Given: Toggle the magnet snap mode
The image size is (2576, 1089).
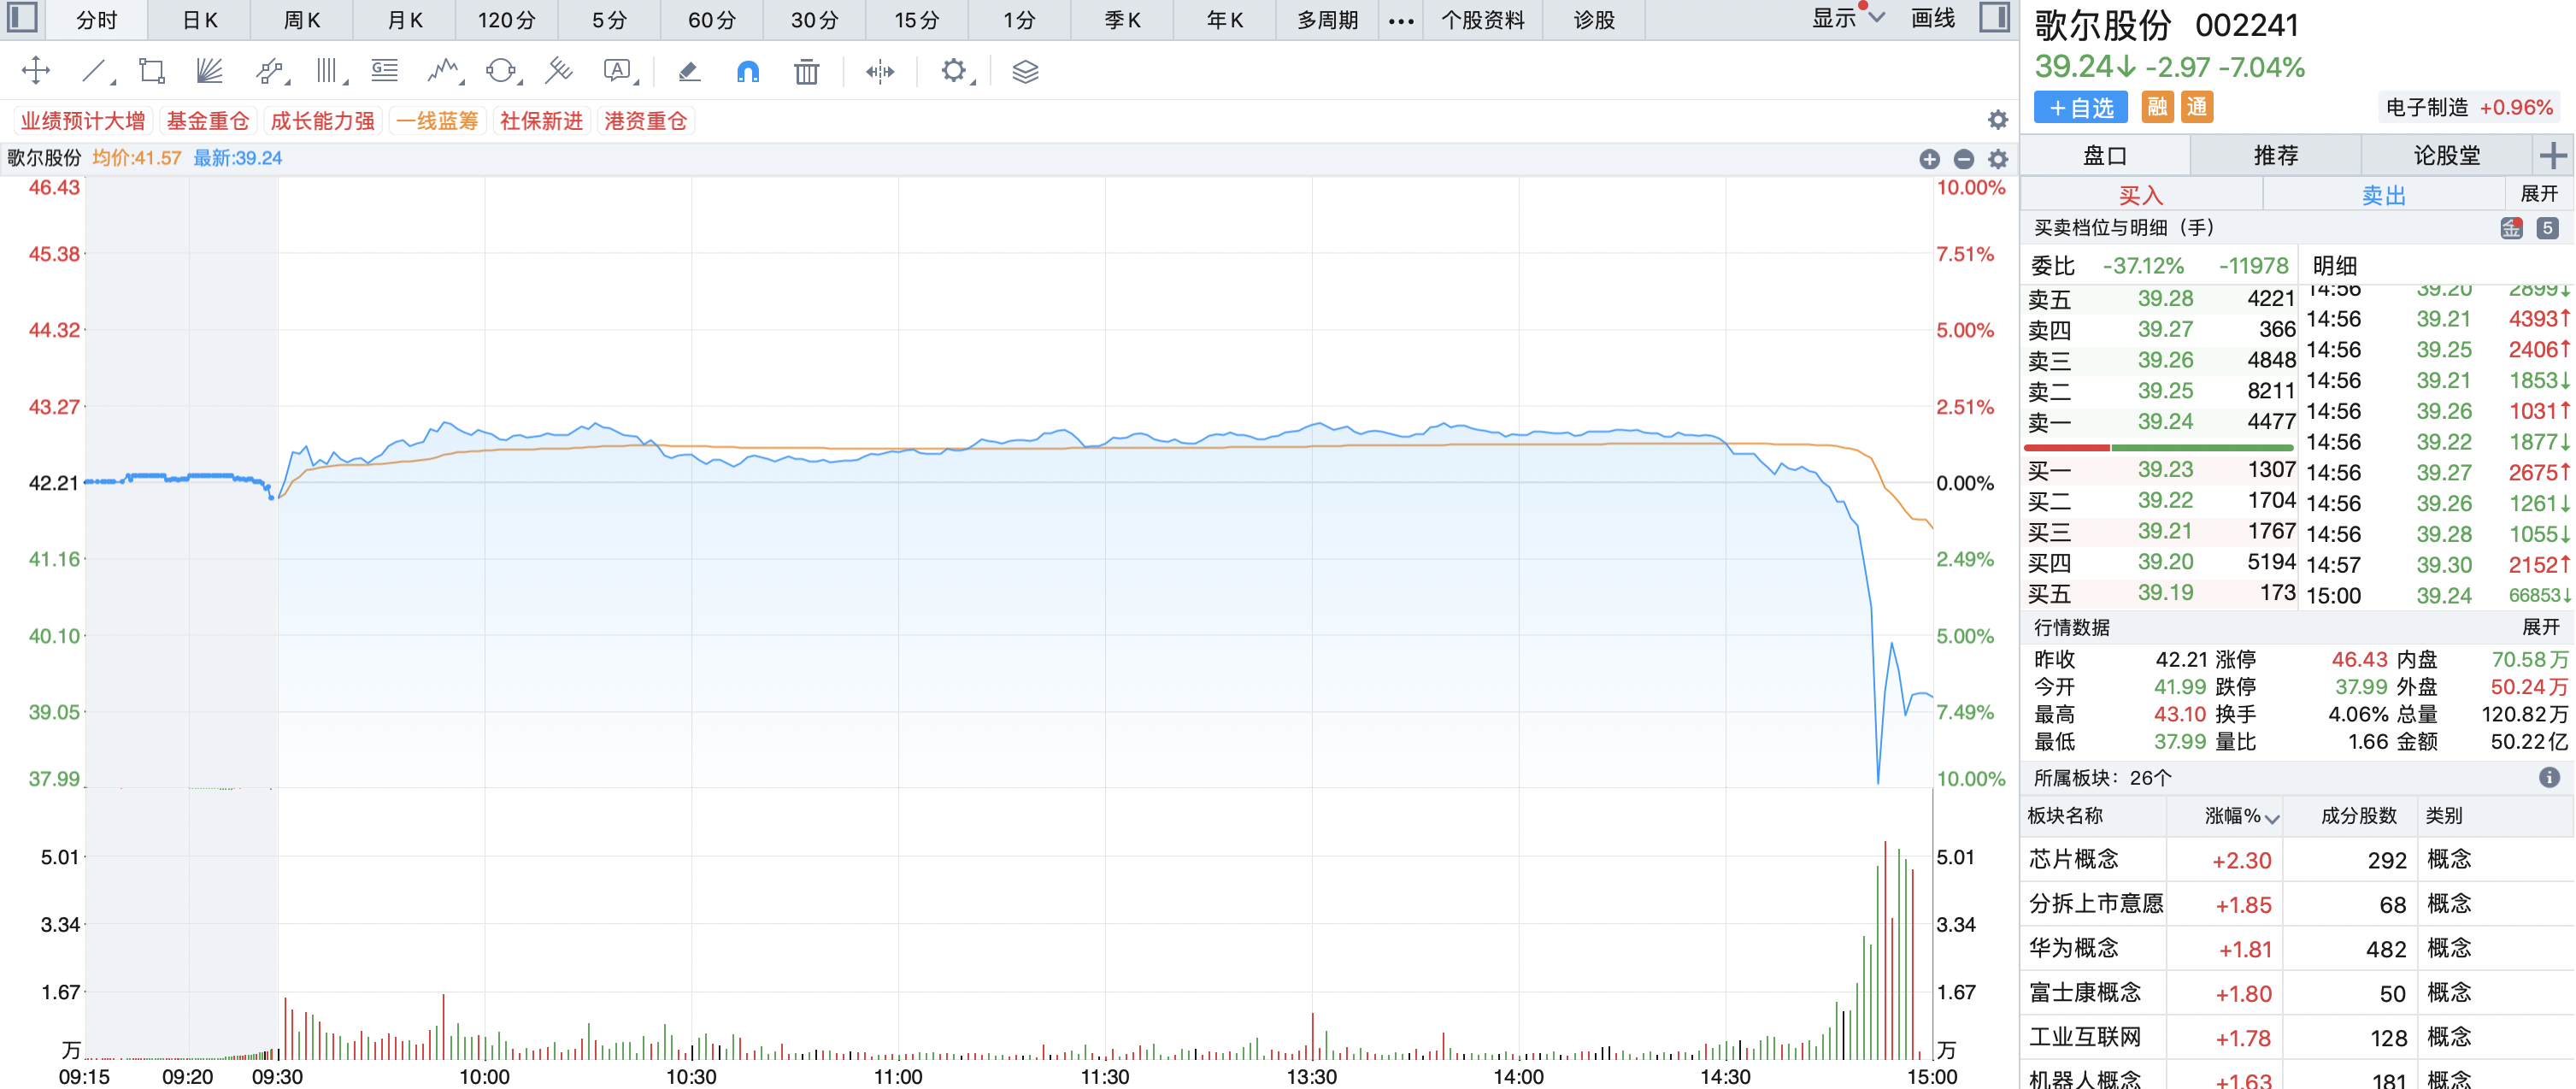Looking at the screenshot, I should tap(747, 71).
